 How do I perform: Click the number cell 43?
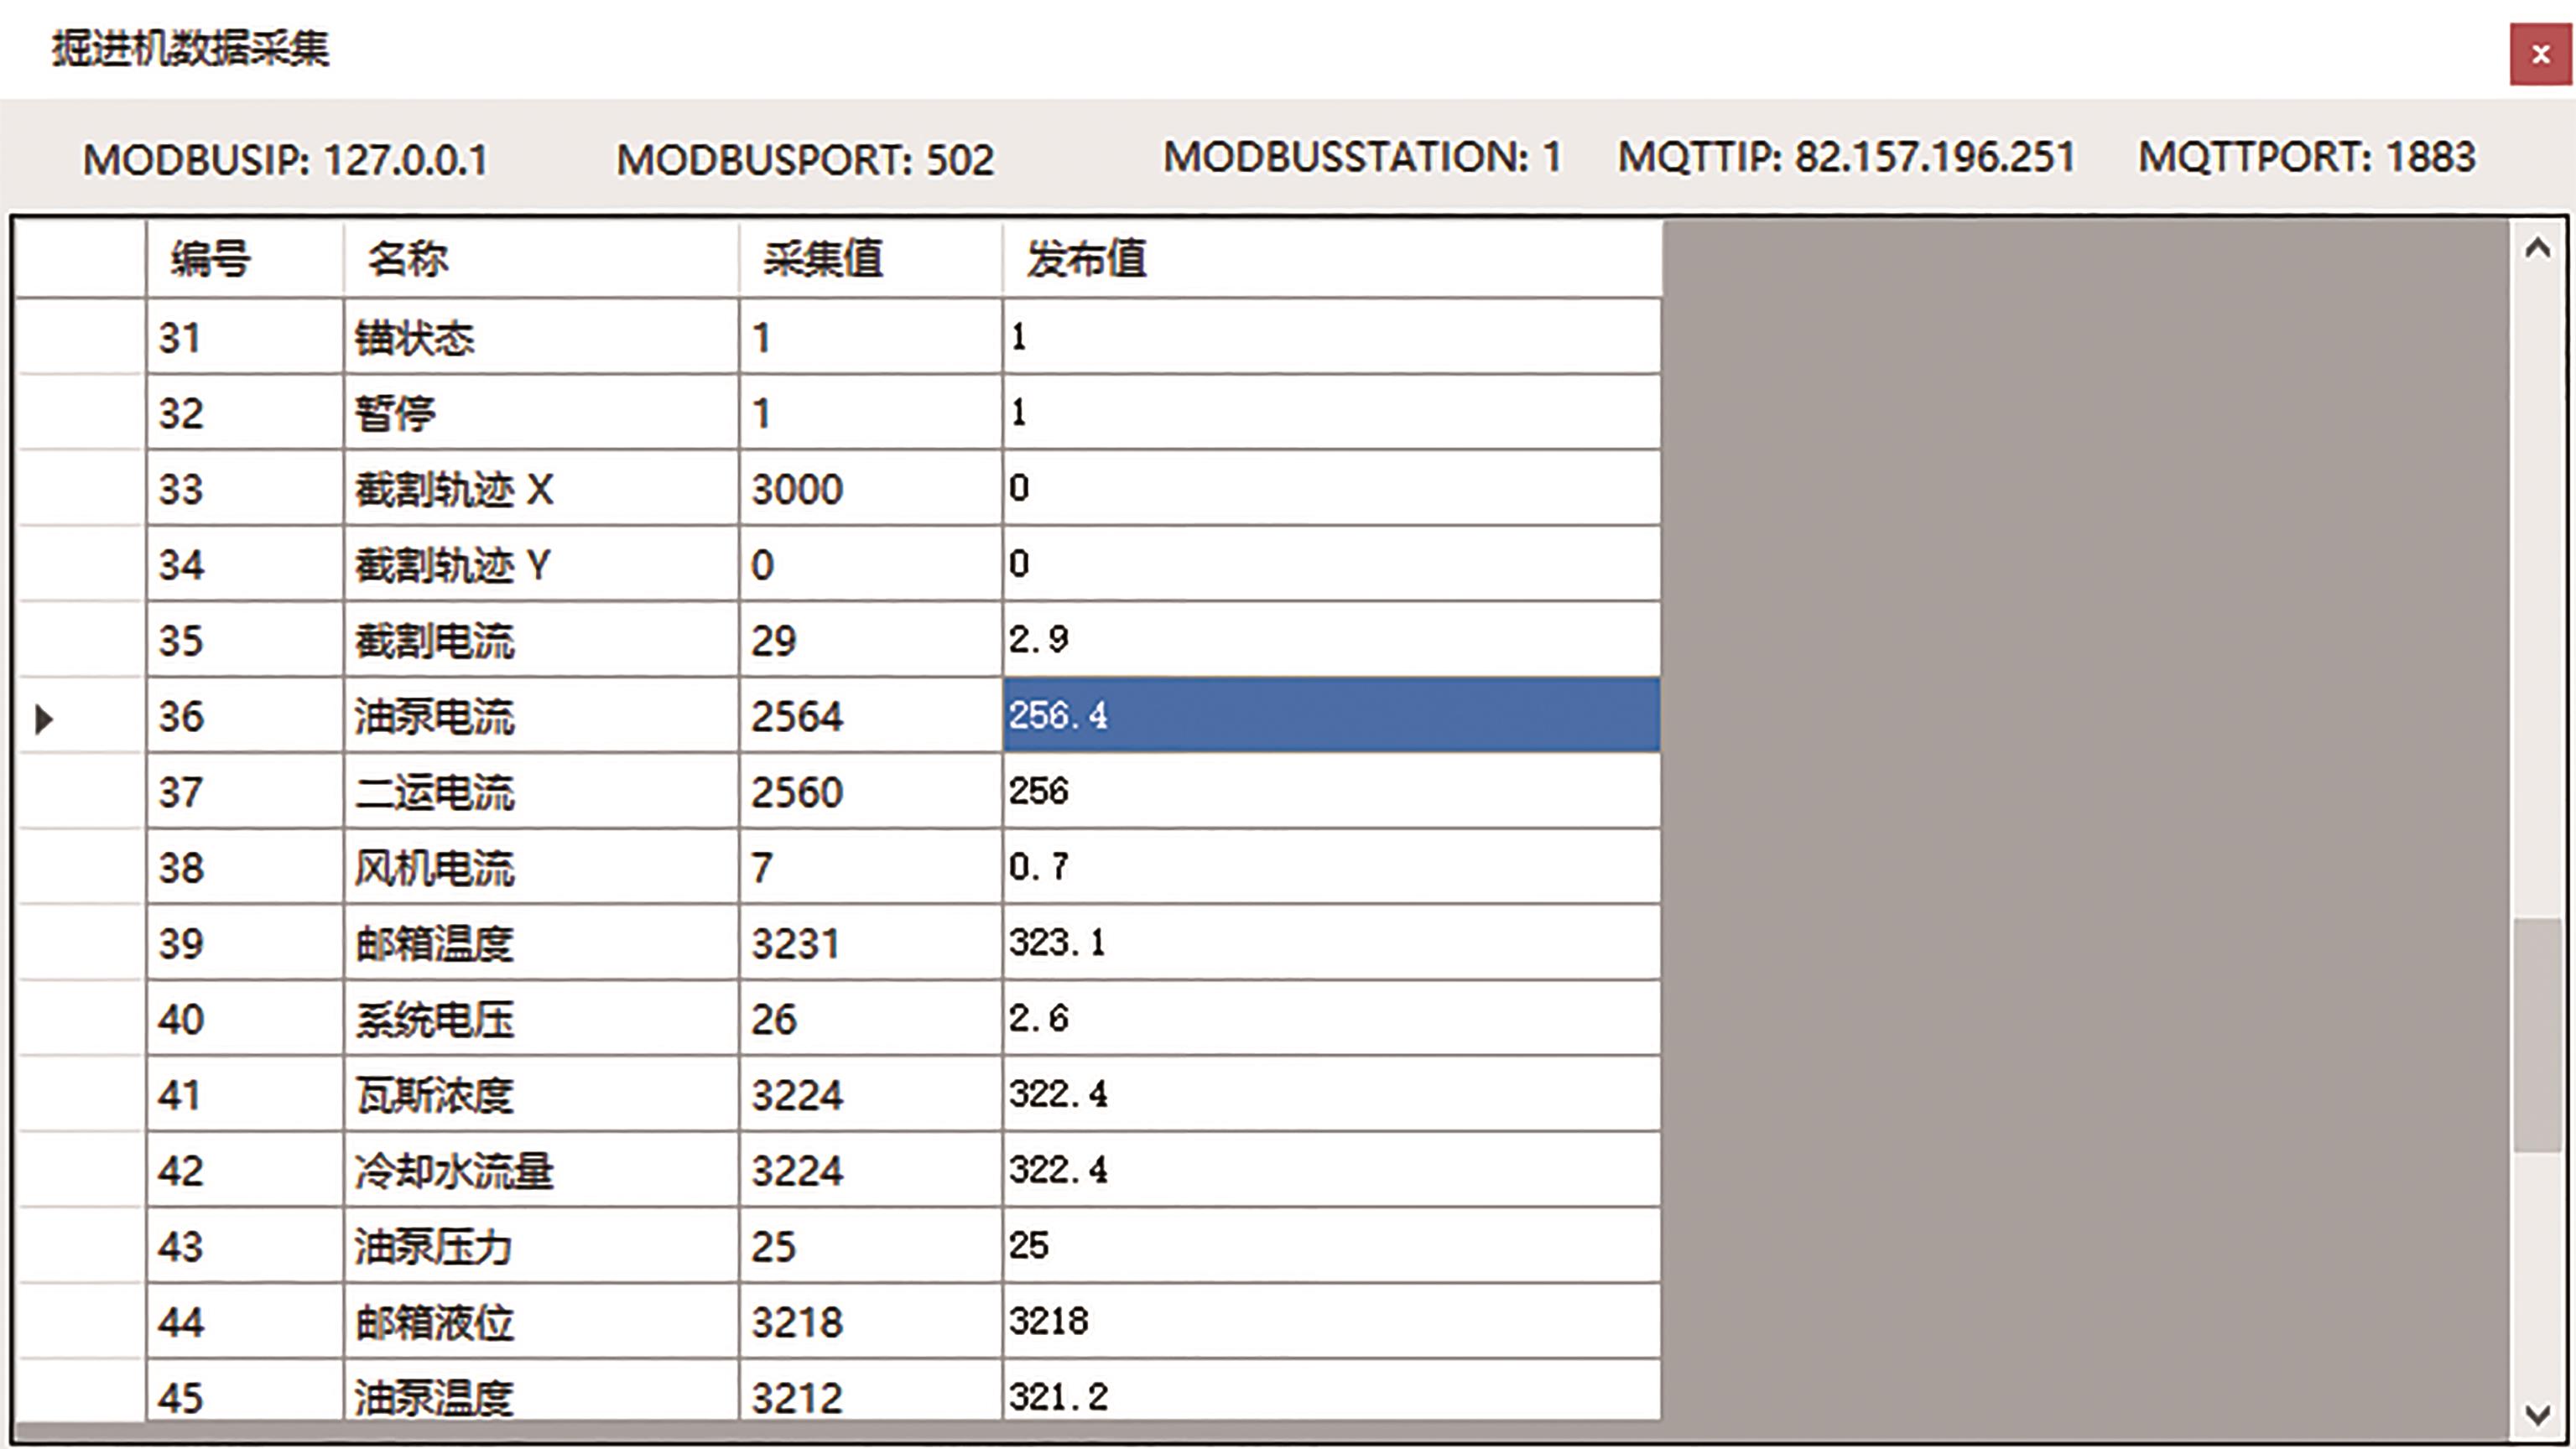(x=245, y=1246)
